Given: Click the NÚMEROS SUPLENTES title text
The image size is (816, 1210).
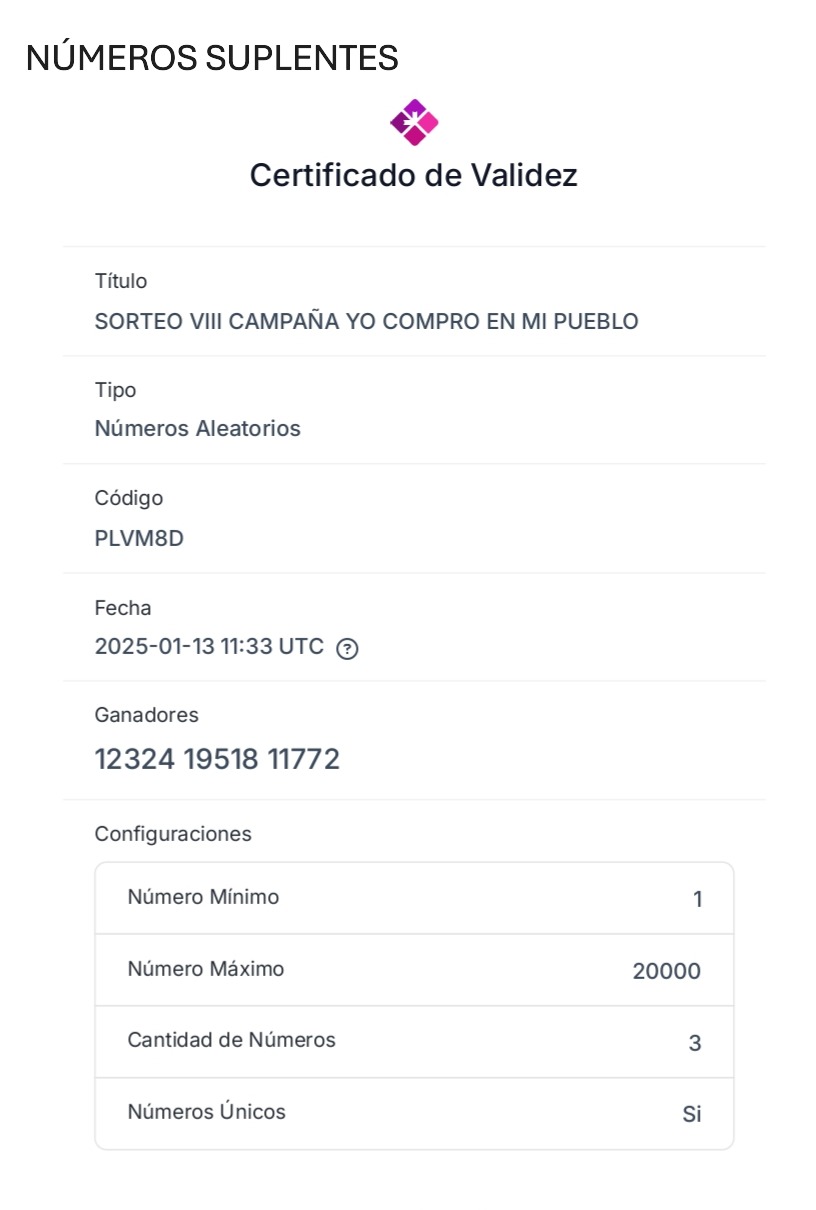Looking at the screenshot, I should tap(212, 58).
